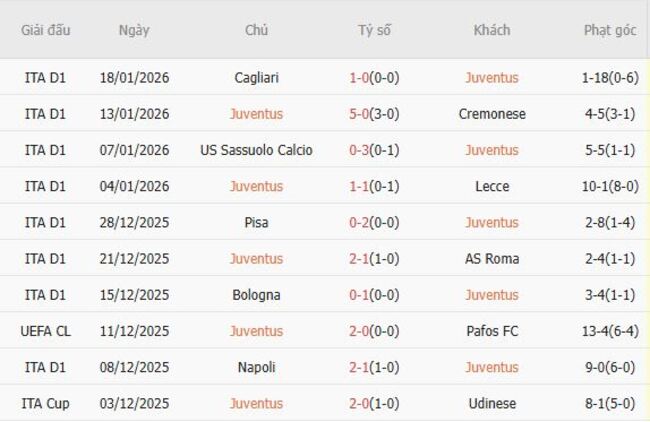Image resolution: width=650 pixels, height=422 pixels.
Task: Select the Bologna team name
Action: pyautogui.click(x=256, y=295)
